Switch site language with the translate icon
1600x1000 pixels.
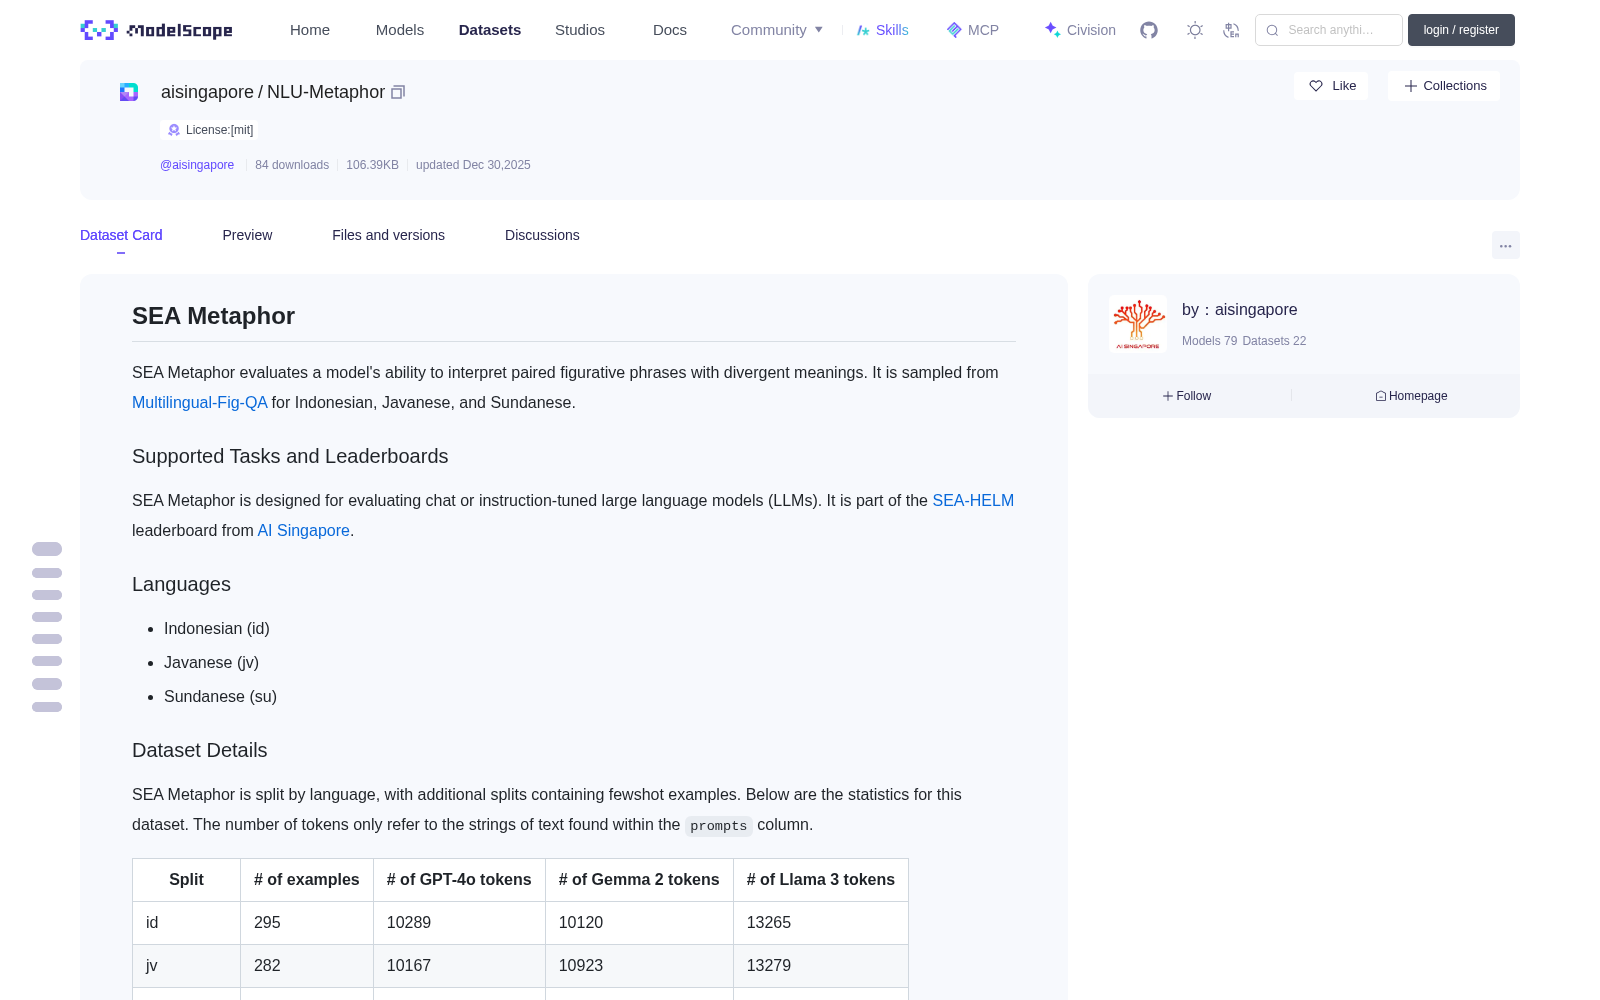click(1231, 30)
